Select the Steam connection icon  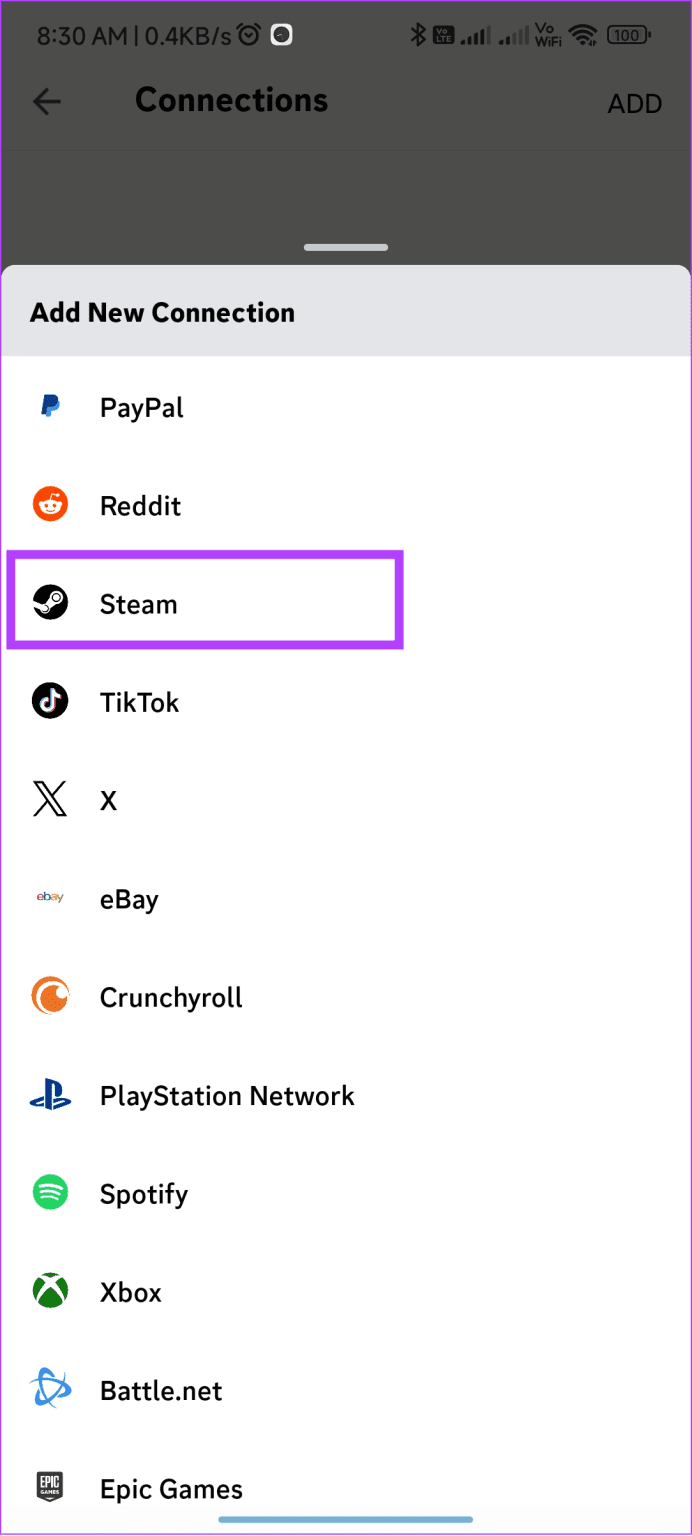(x=50, y=602)
